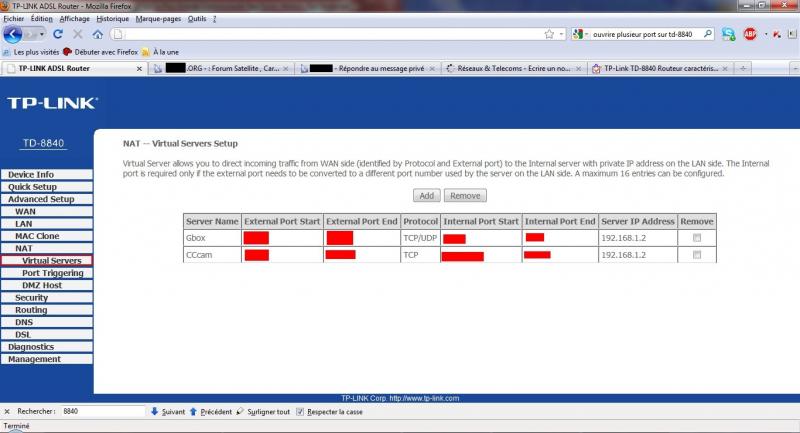
Task: Click Surligner tout highlighter icon
Action: [240, 411]
